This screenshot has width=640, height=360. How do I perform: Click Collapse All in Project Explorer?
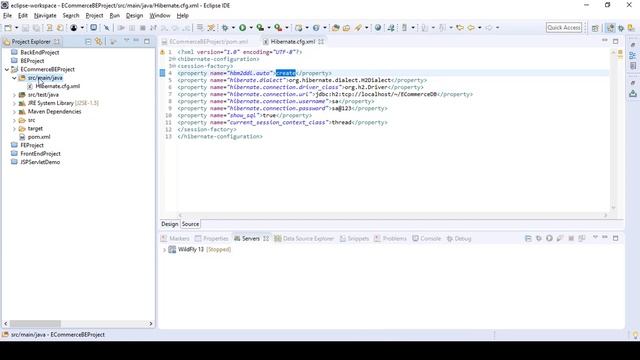[88, 42]
